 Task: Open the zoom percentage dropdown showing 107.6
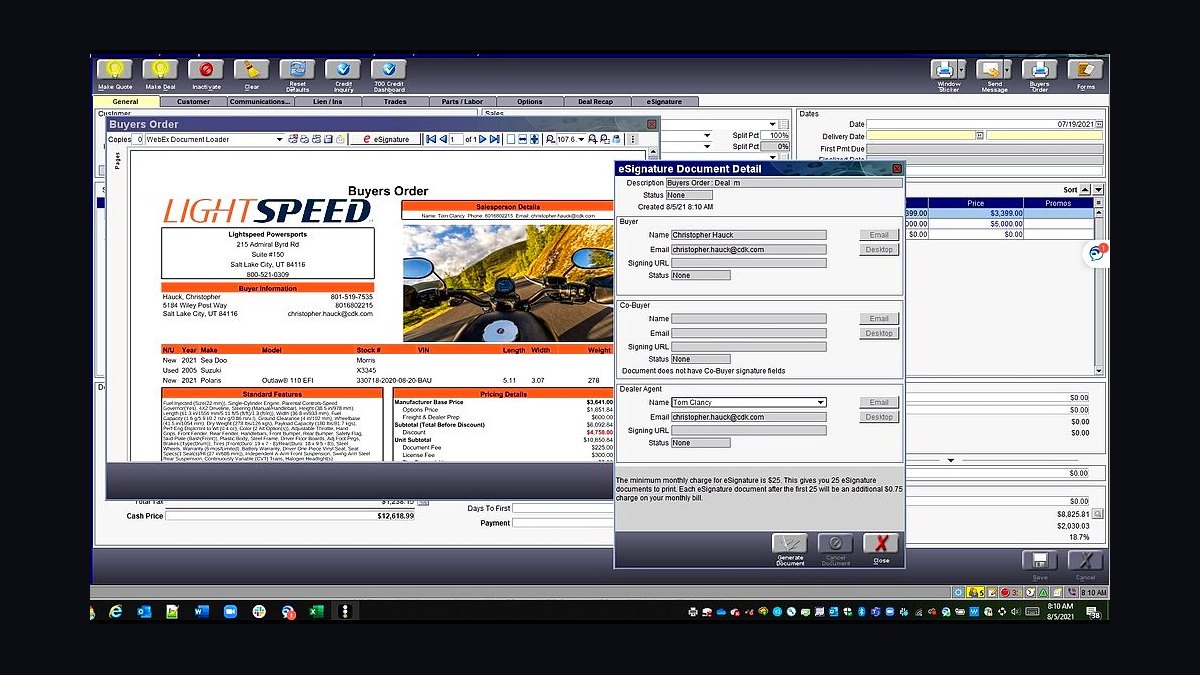point(581,139)
